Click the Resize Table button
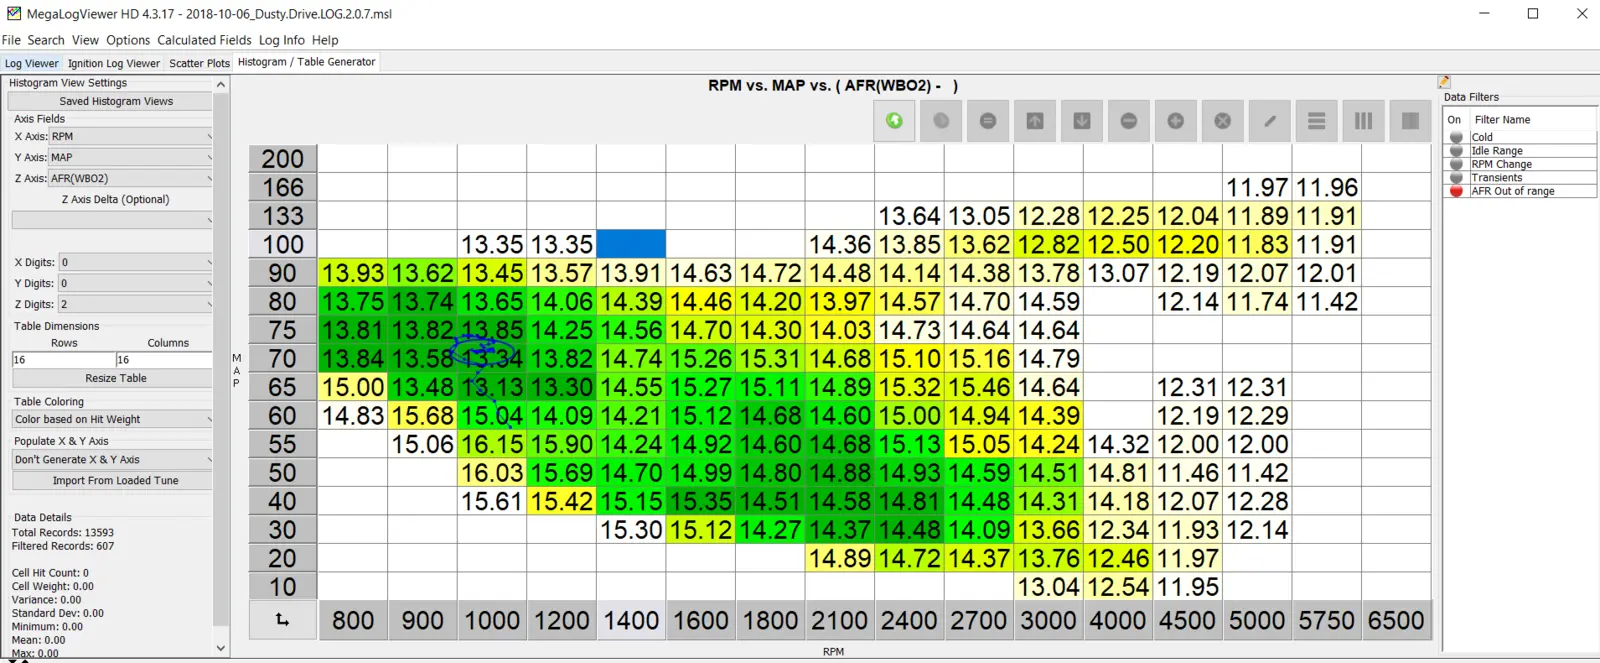The height and width of the screenshot is (663, 1600). tap(112, 378)
